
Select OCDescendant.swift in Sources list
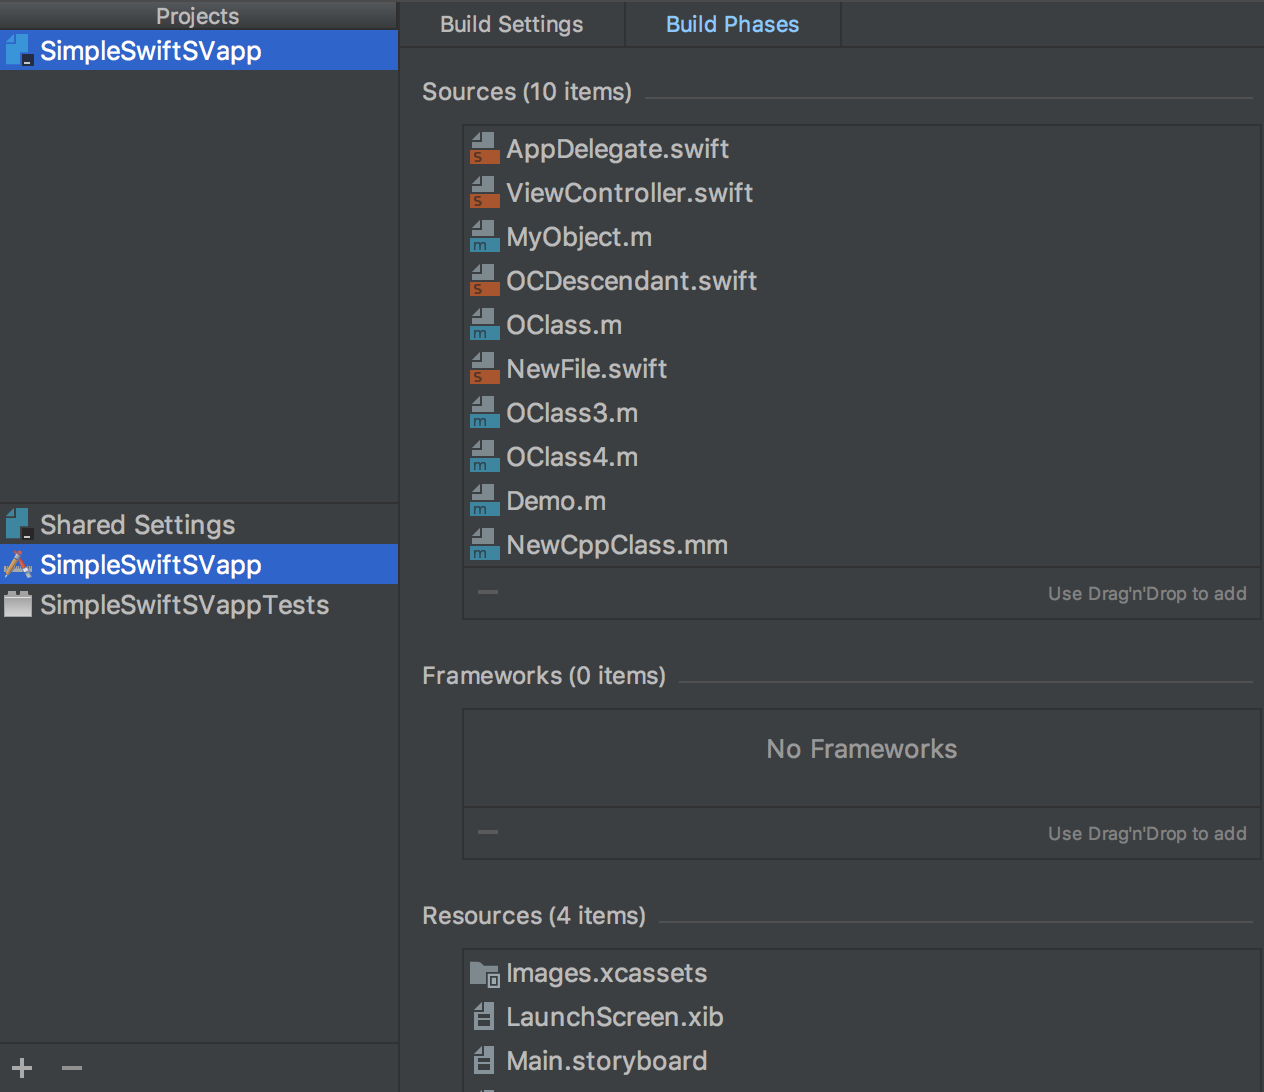click(x=631, y=281)
